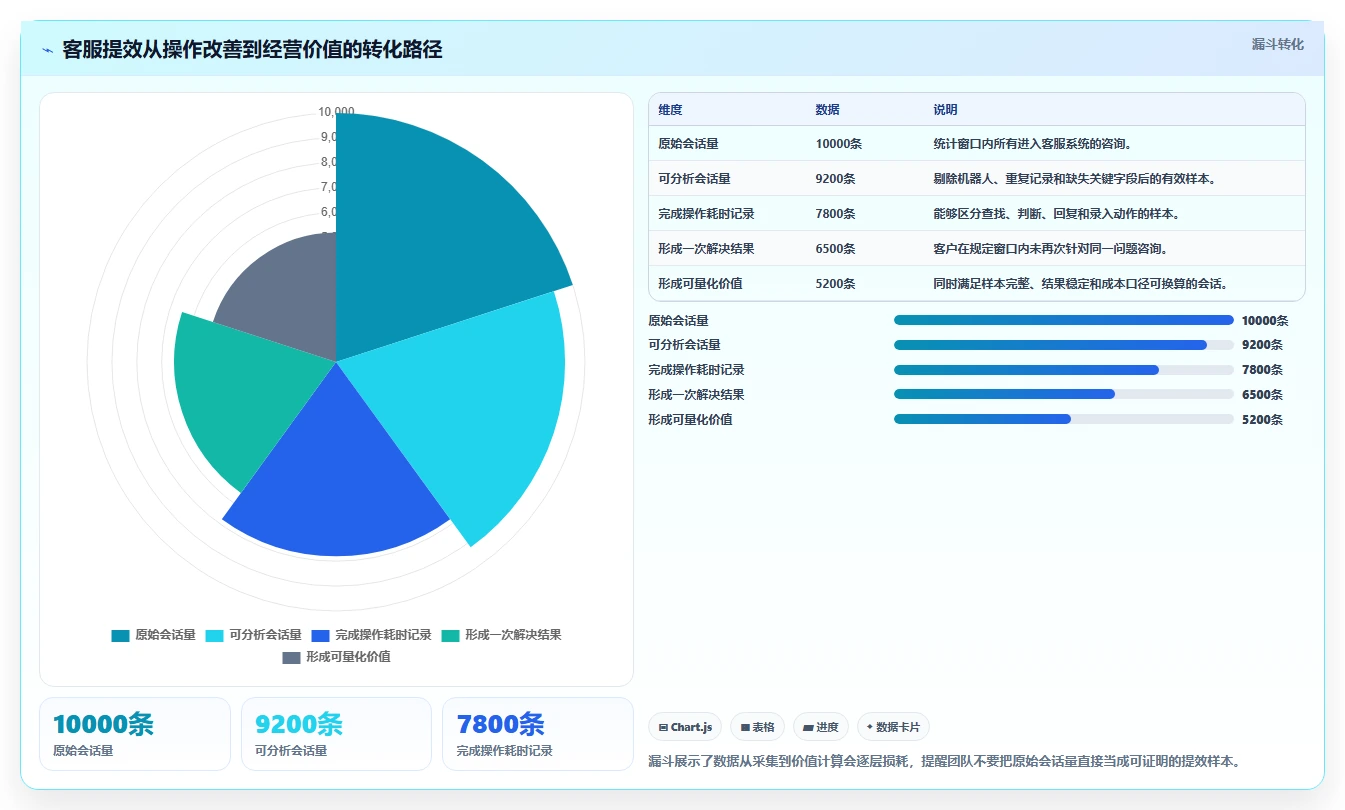1345x810 pixels.
Task: Click the 表格 tag chip
Action: pos(757,727)
